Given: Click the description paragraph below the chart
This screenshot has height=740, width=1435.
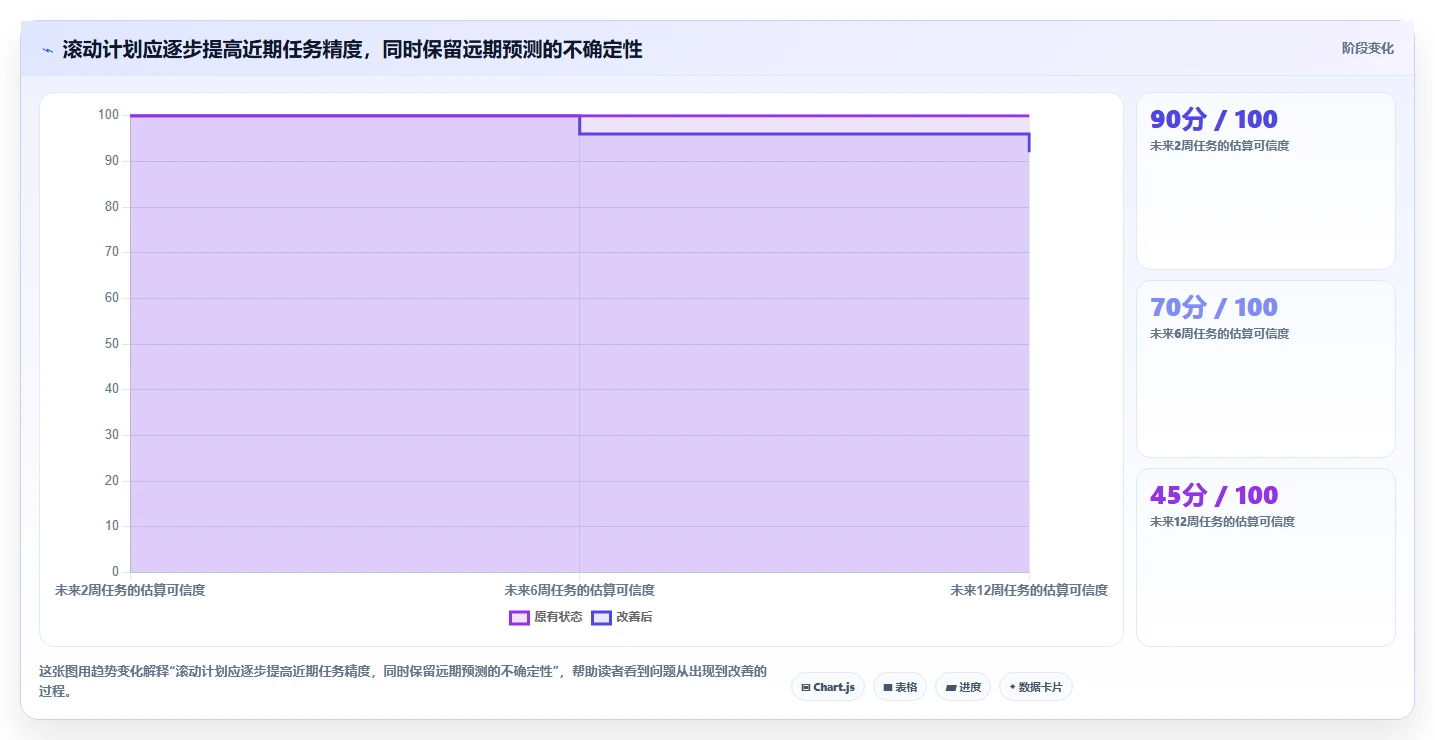Looking at the screenshot, I should (x=403, y=681).
